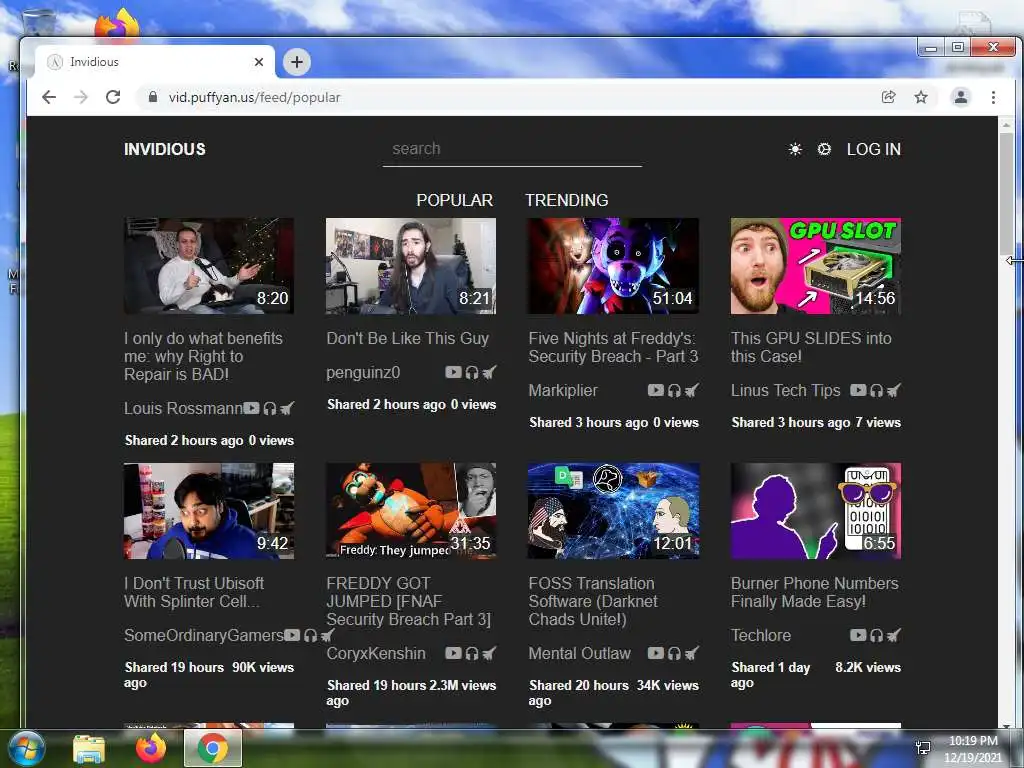The height and width of the screenshot is (768, 1024).
Task: Open Burner Phone Numbers video title
Action: point(814,592)
